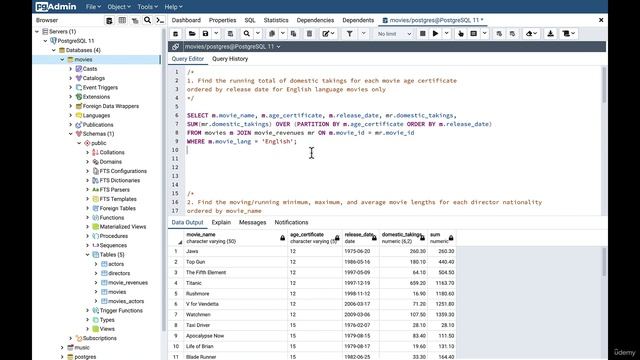Click the lock icon in movie_name column header
Viewport: 640px width, 360px height.
click(x=282, y=238)
